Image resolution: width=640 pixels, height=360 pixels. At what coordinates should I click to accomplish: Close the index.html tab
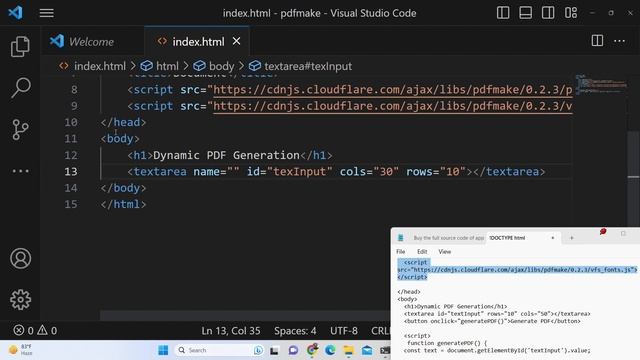pos(236,41)
